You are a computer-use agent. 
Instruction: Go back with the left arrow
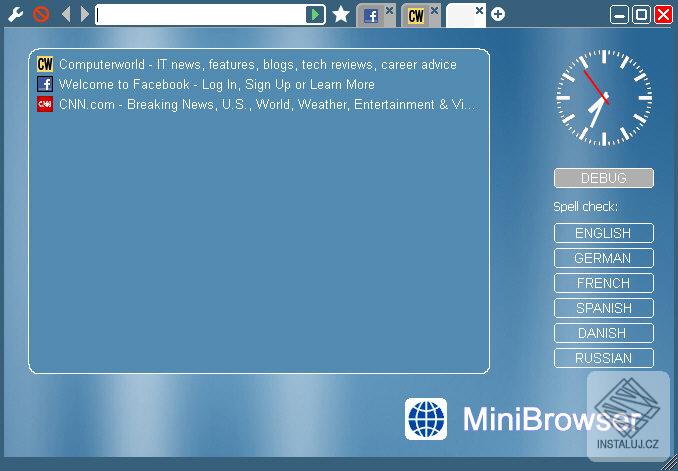point(66,14)
